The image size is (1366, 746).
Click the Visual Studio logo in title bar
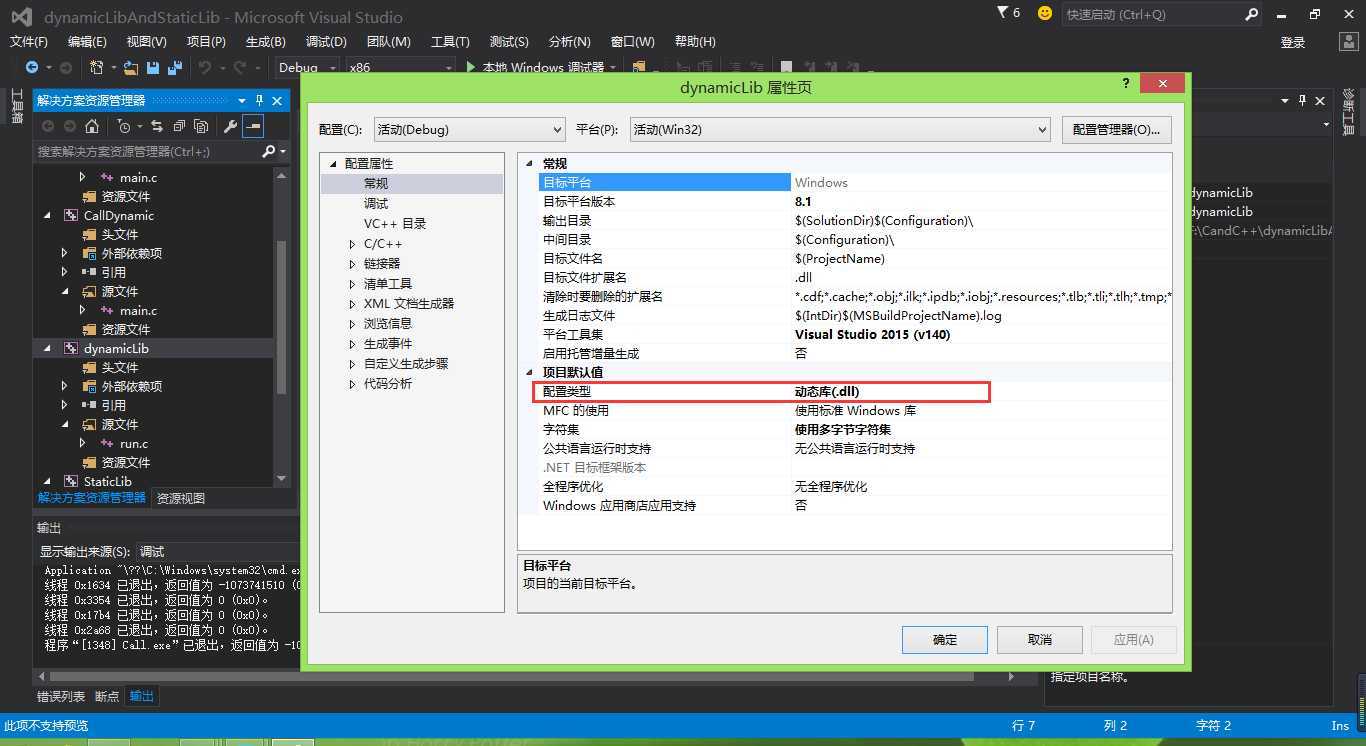pos(21,16)
